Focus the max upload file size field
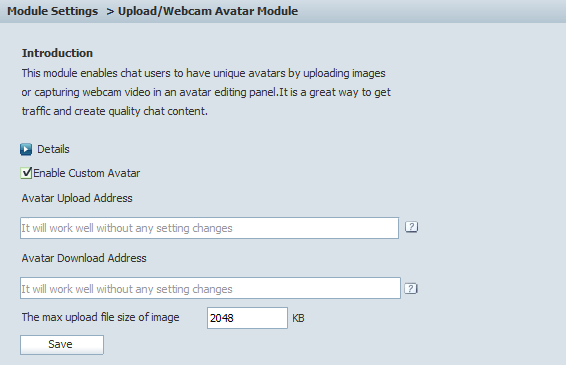The width and height of the screenshot is (566, 365). coord(247,318)
